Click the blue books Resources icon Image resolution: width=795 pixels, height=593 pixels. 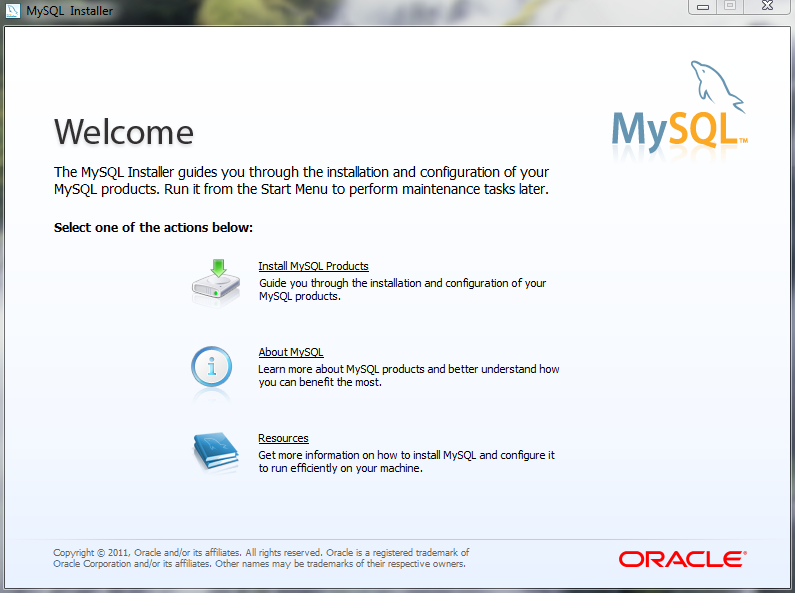click(216, 452)
